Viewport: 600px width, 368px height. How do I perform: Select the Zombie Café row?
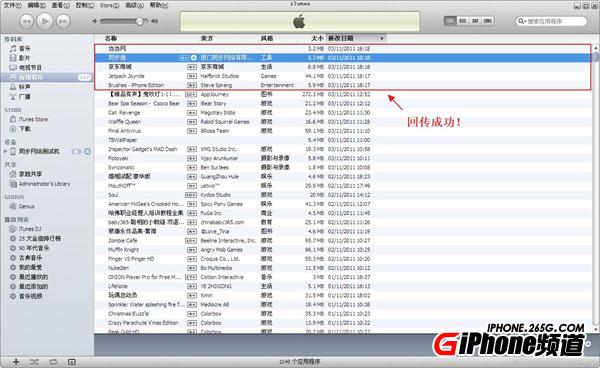[343, 241]
